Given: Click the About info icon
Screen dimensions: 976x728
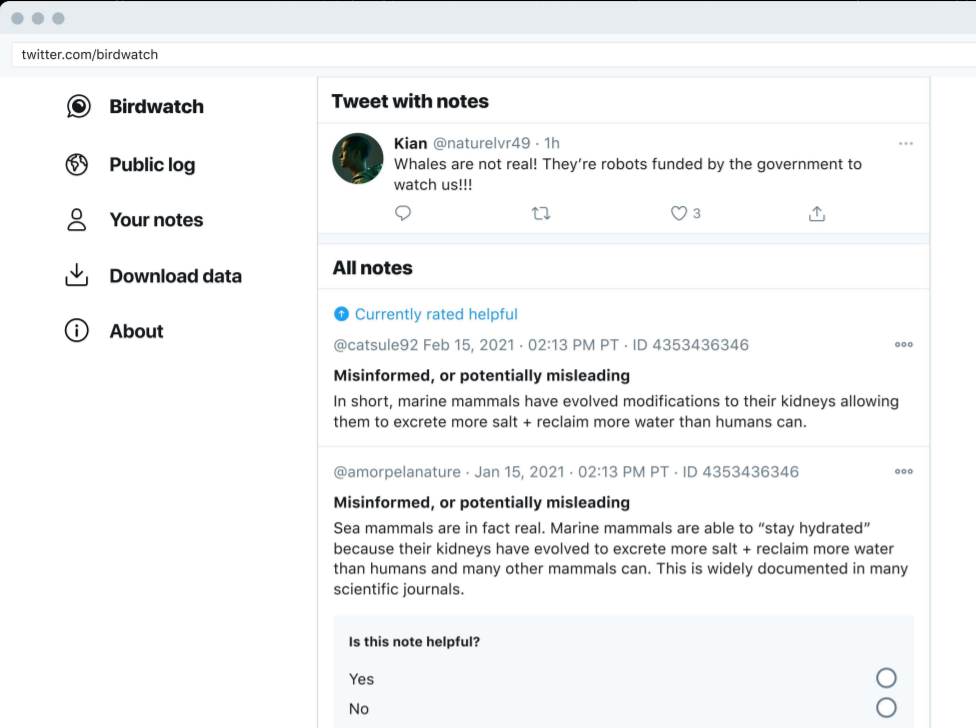Looking at the screenshot, I should click(x=77, y=331).
